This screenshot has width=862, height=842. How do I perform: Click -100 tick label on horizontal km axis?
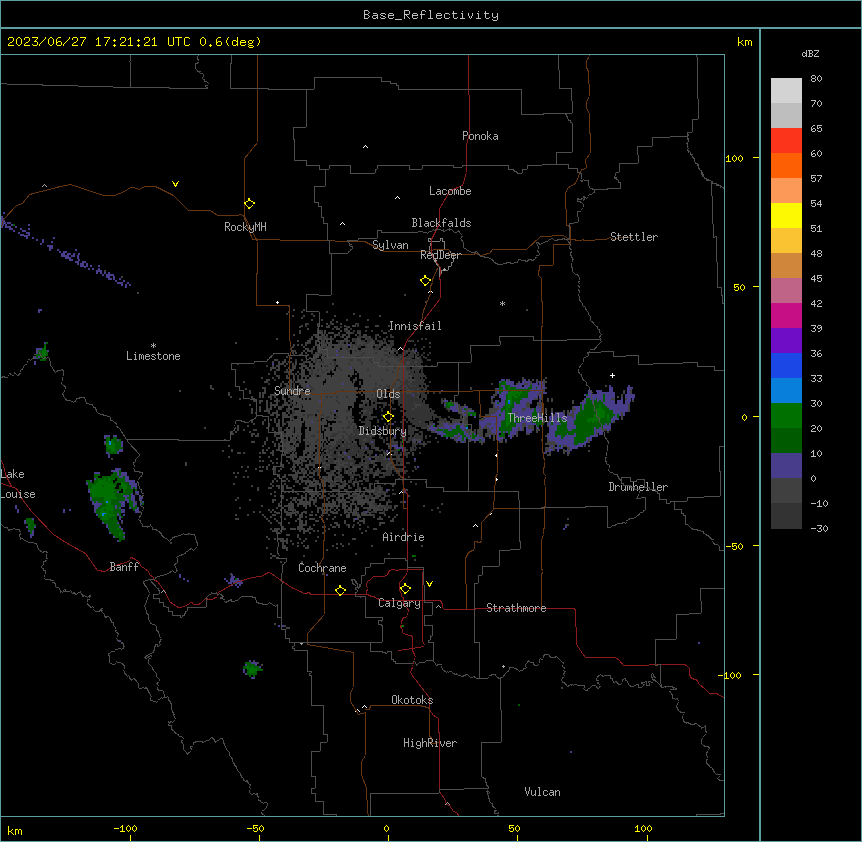pos(125,828)
